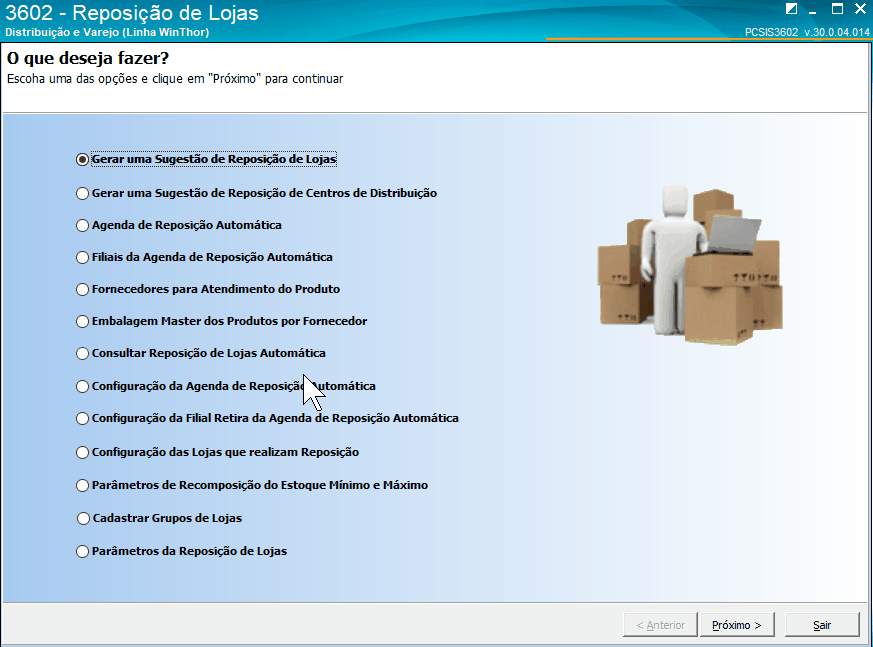Close the 3602 Reposição de Lojas window
Viewport: 873px width, 647px height.
(860, 9)
